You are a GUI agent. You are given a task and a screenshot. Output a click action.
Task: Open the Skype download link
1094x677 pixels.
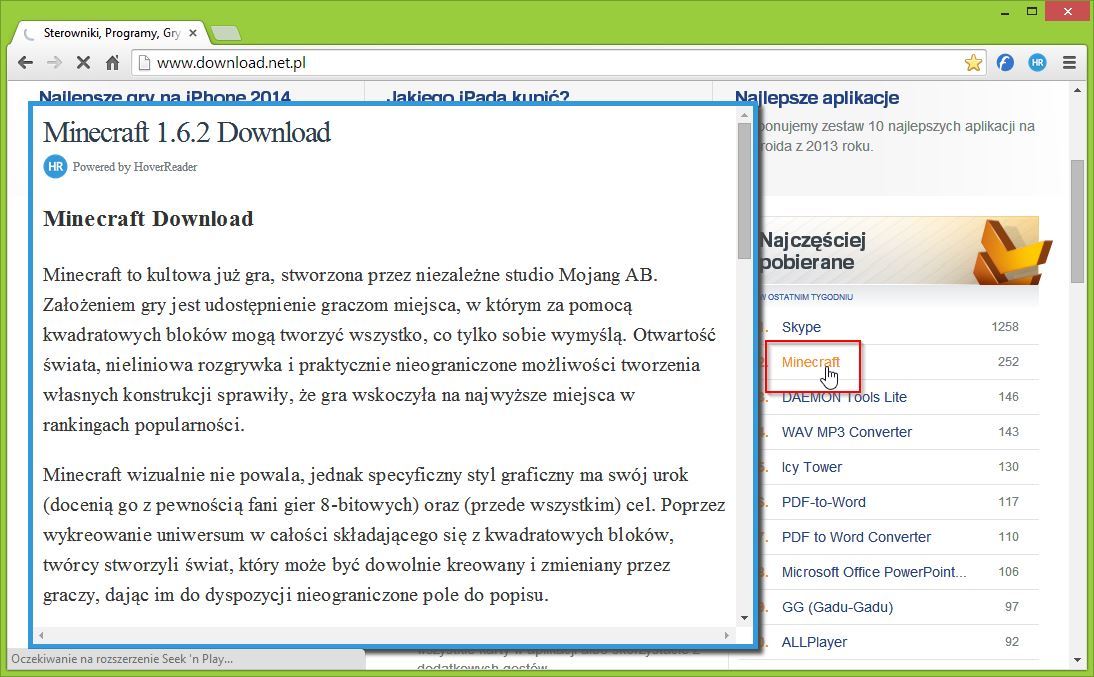(801, 327)
